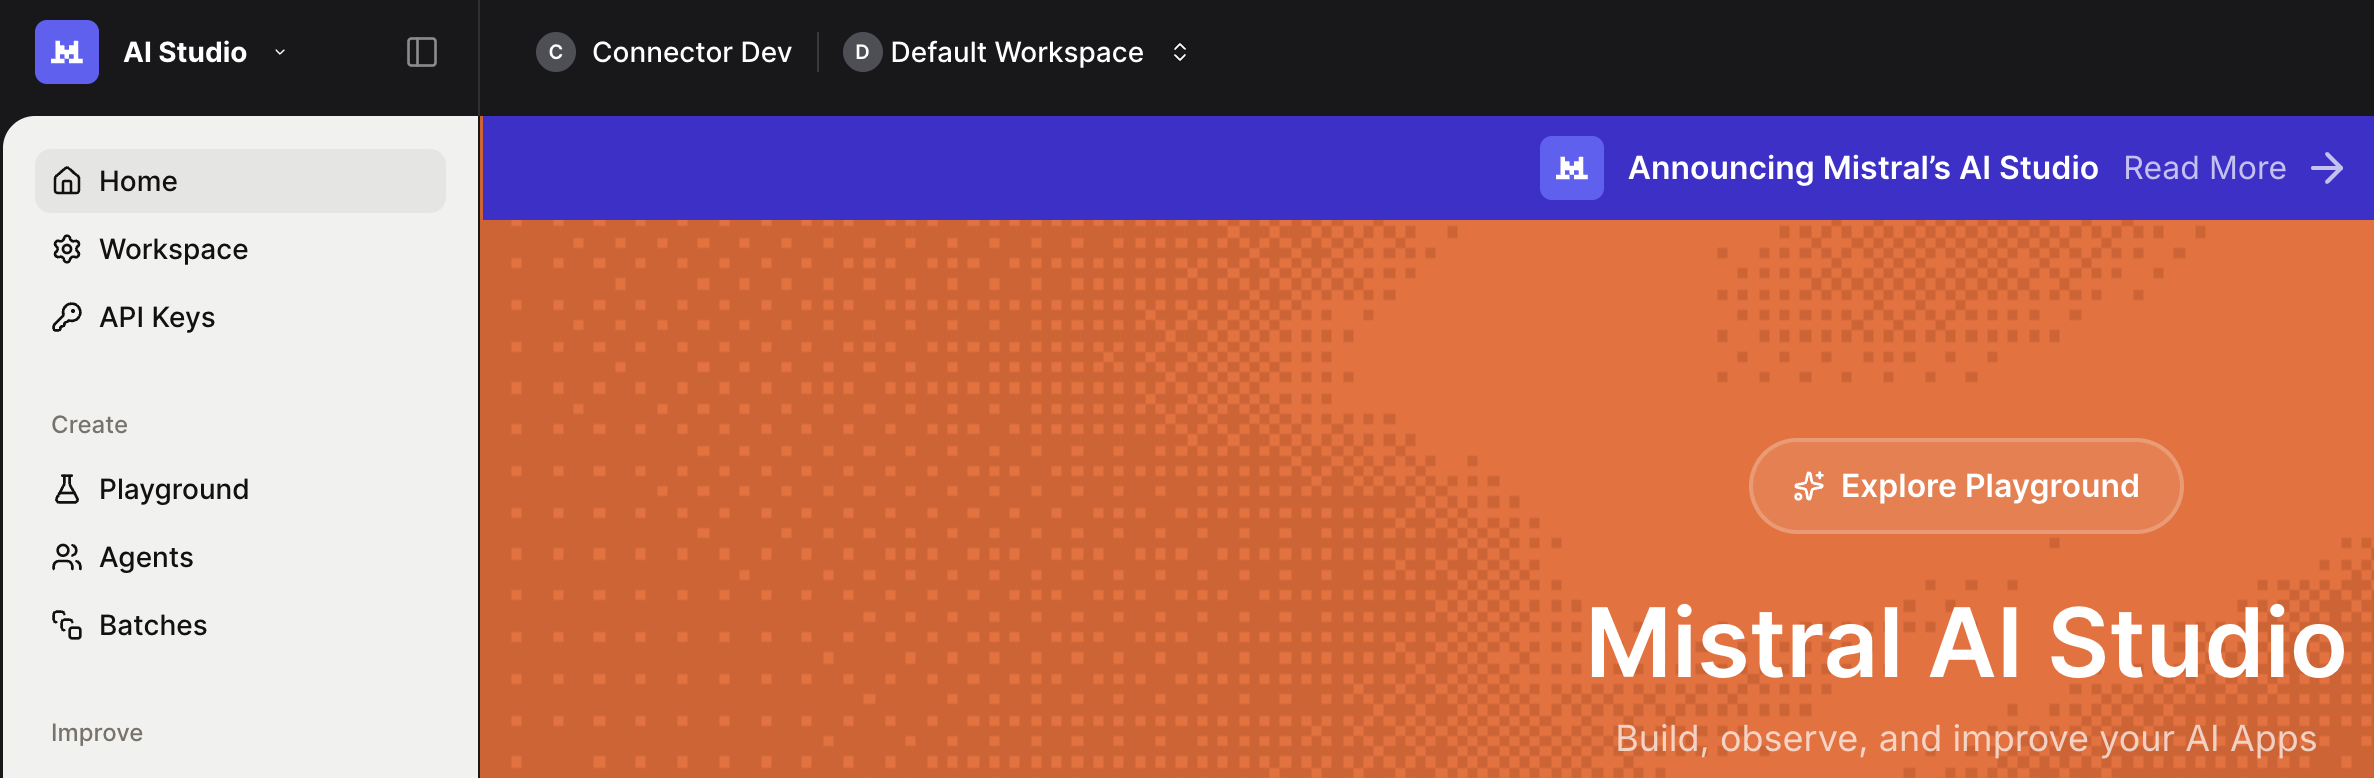Click the Default Workspace 'D' avatar
The width and height of the screenshot is (2374, 778).
point(862,52)
